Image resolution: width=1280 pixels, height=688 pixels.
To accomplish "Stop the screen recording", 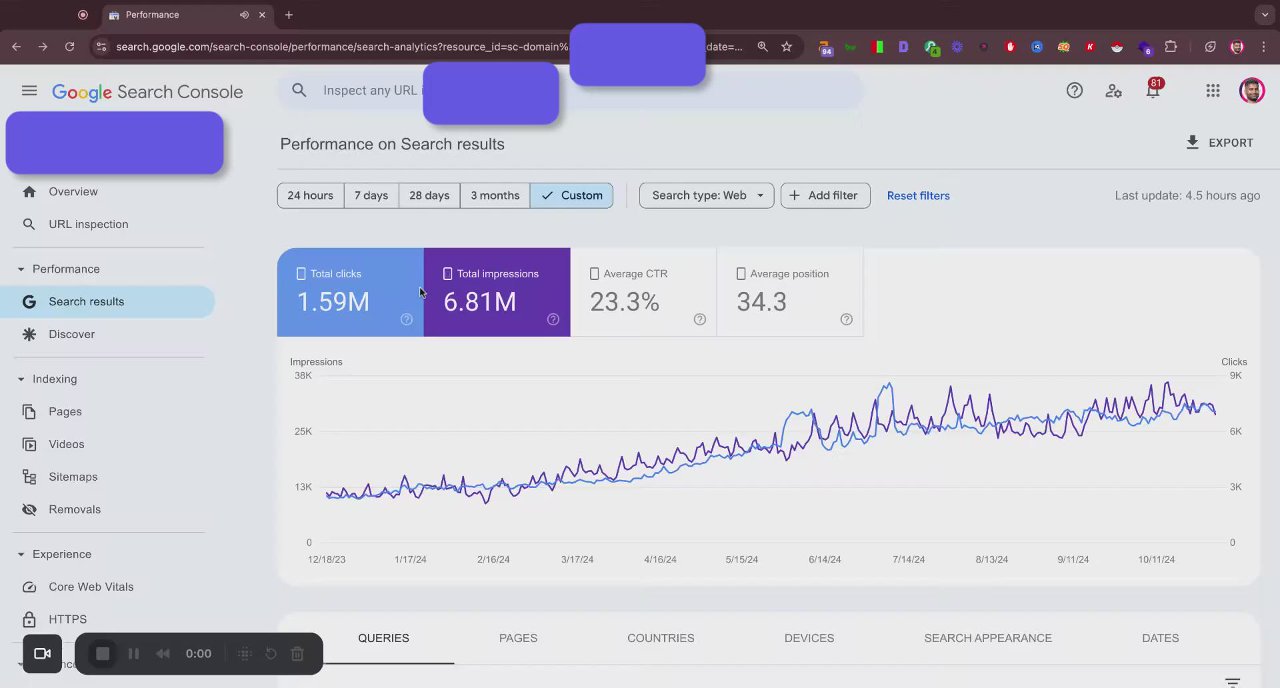I will (102, 654).
